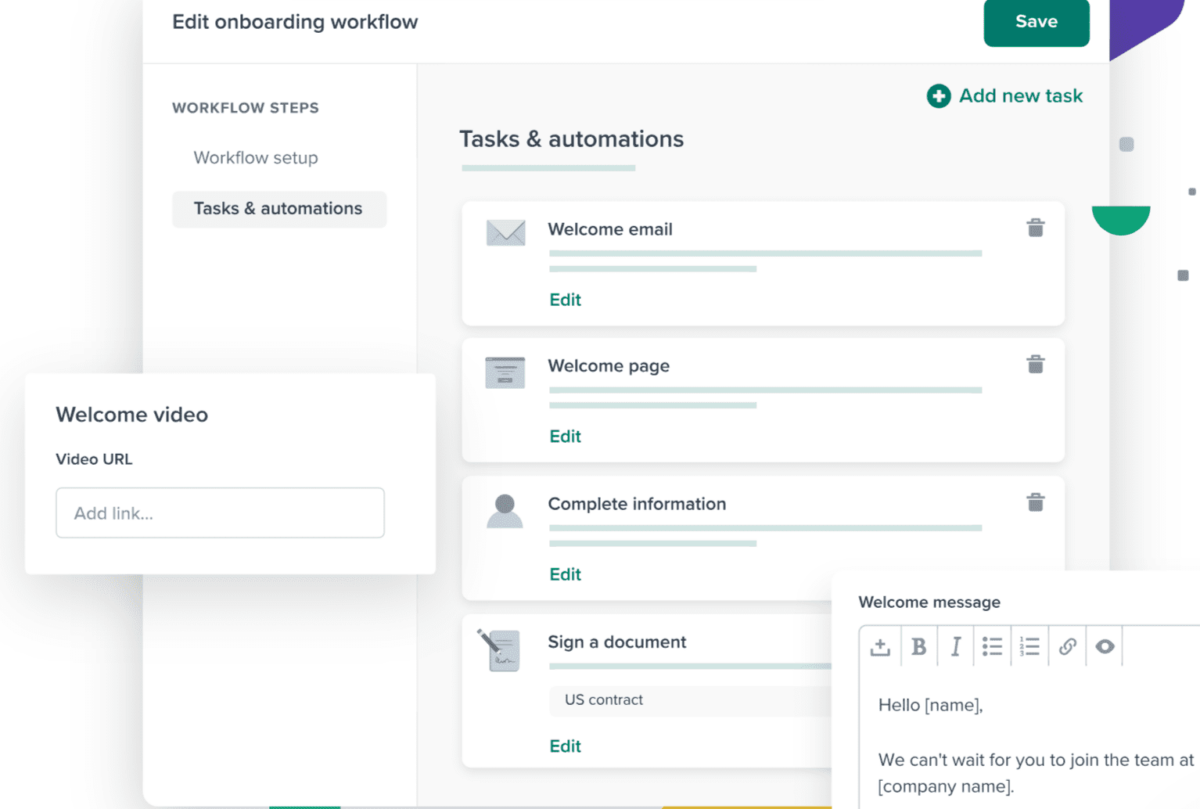Delete the Welcome page task
The height and width of the screenshot is (809, 1200).
click(1035, 364)
